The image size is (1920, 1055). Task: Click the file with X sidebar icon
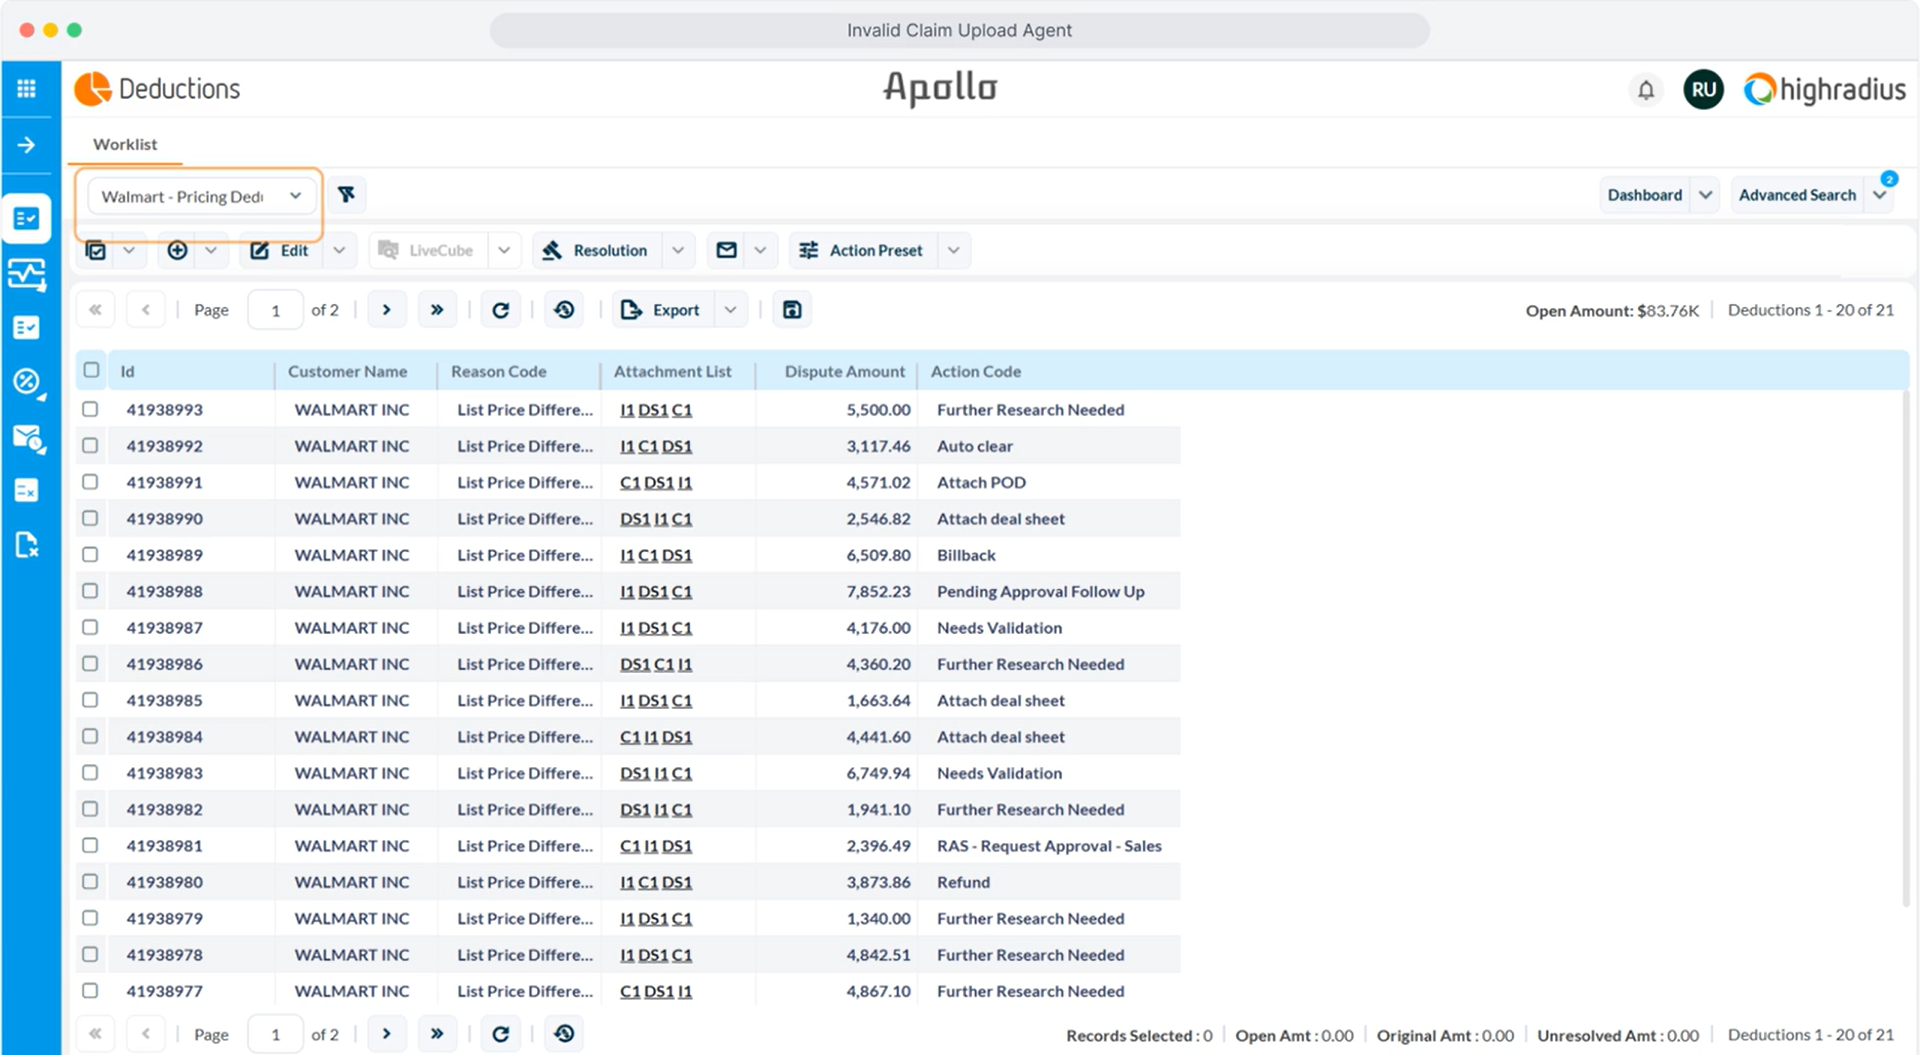[x=27, y=545]
